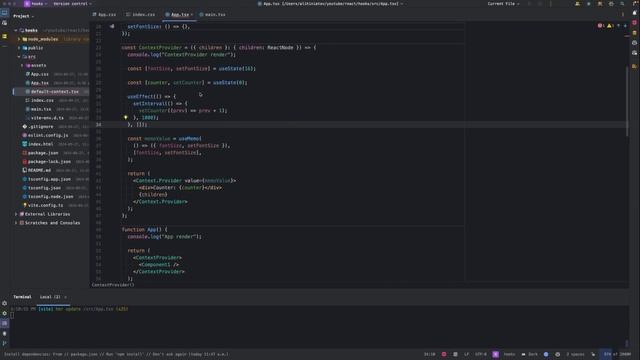
Task: Click the 2 spaces indent status
Action: 575,354
